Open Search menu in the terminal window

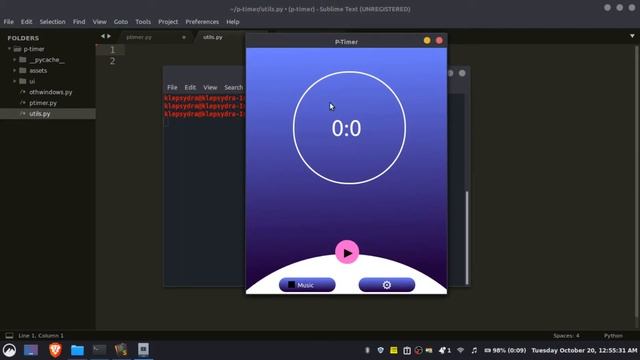pos(233,87)
